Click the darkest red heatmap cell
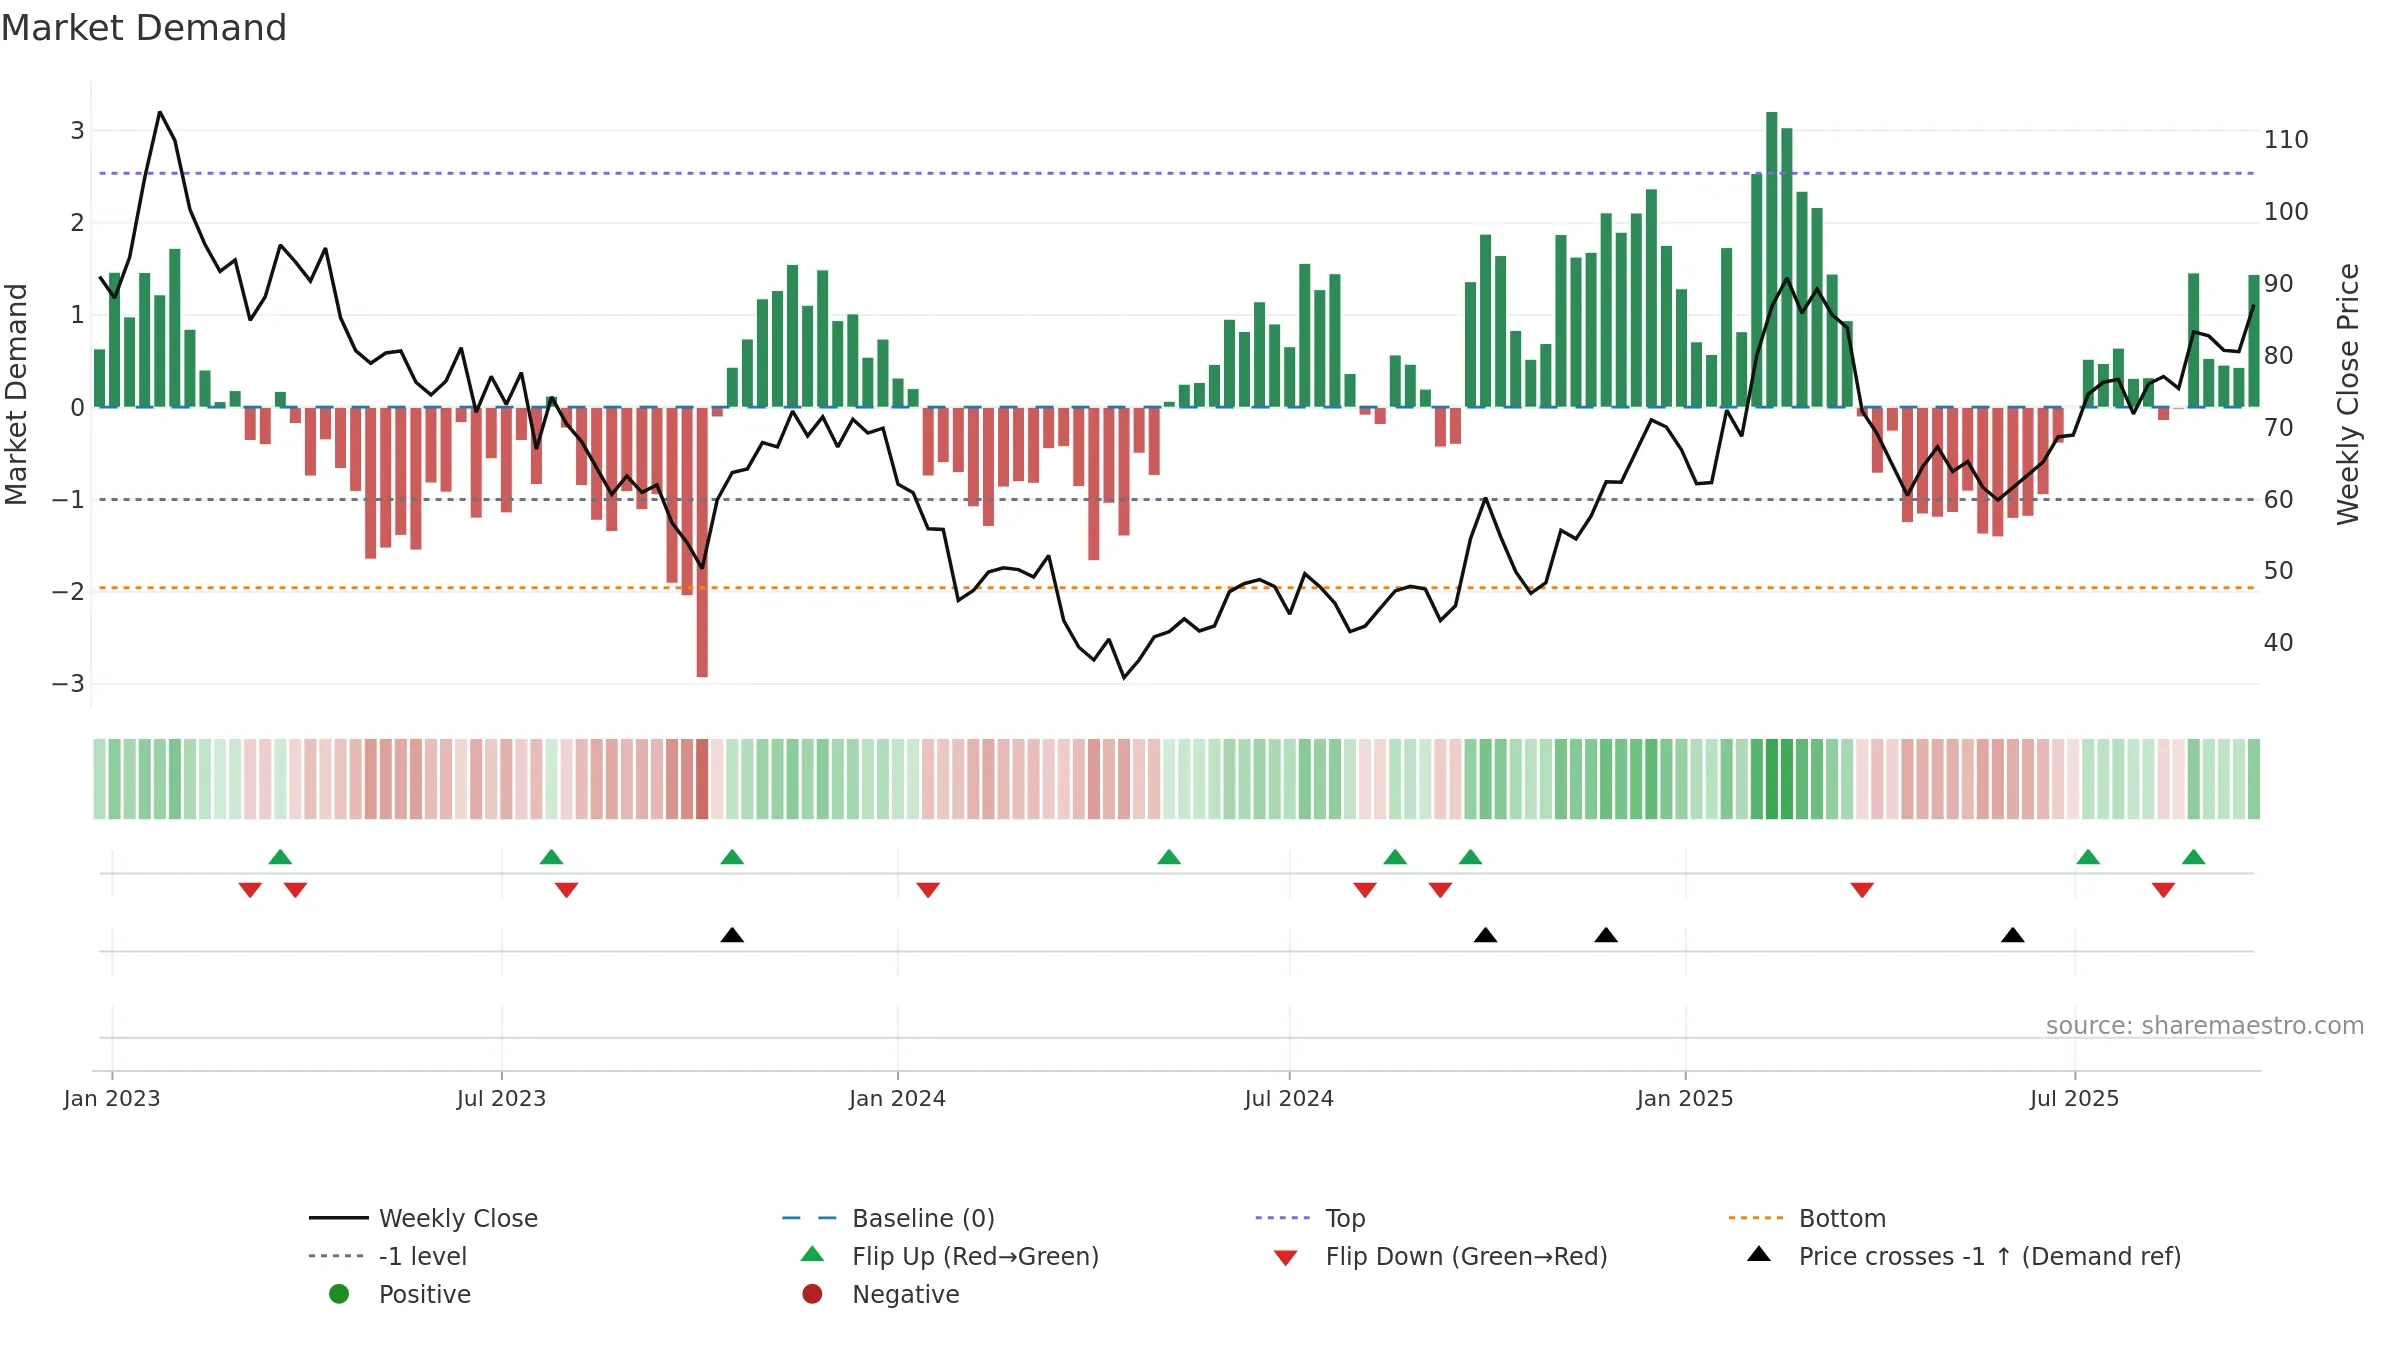 (702, 779)
